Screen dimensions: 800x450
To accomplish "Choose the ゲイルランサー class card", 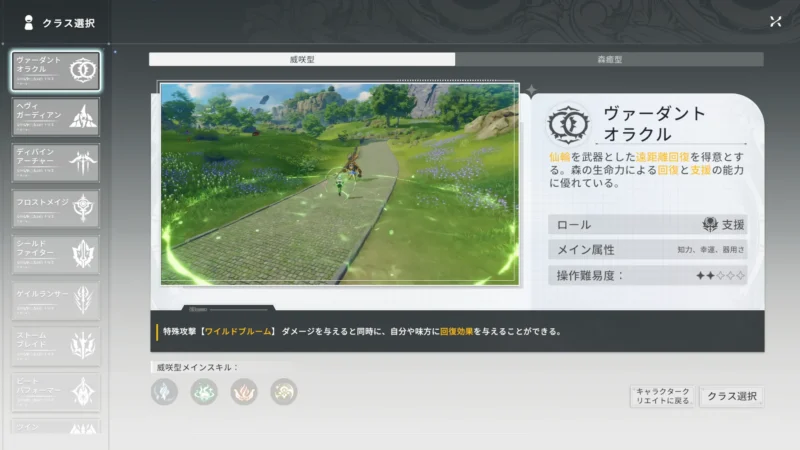I will 56,301.
